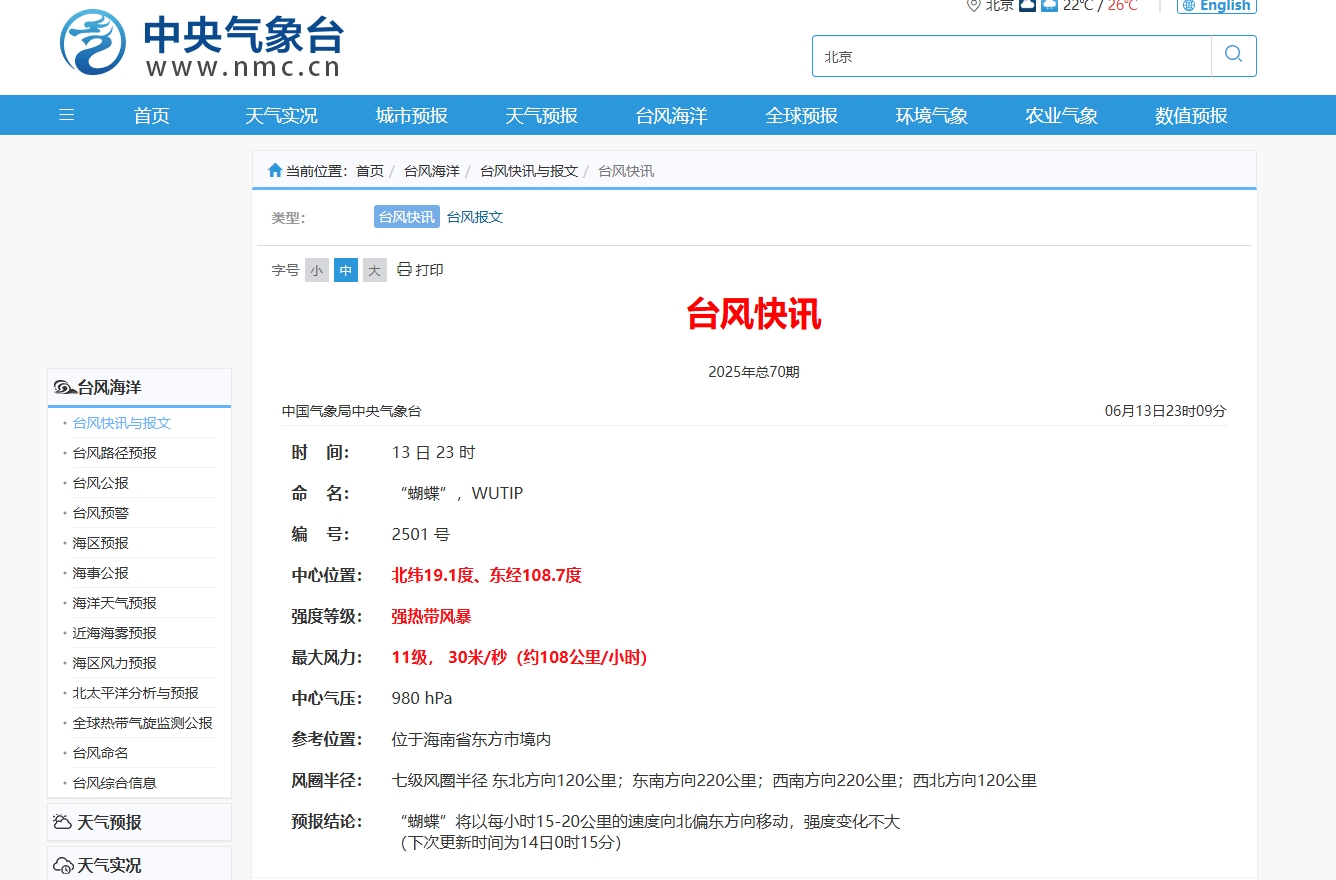Image resolution: width=1336 pixels, height=880 pixels.
Task: Open the hamburger menu icon in navbar
Action: pos(67,115)
